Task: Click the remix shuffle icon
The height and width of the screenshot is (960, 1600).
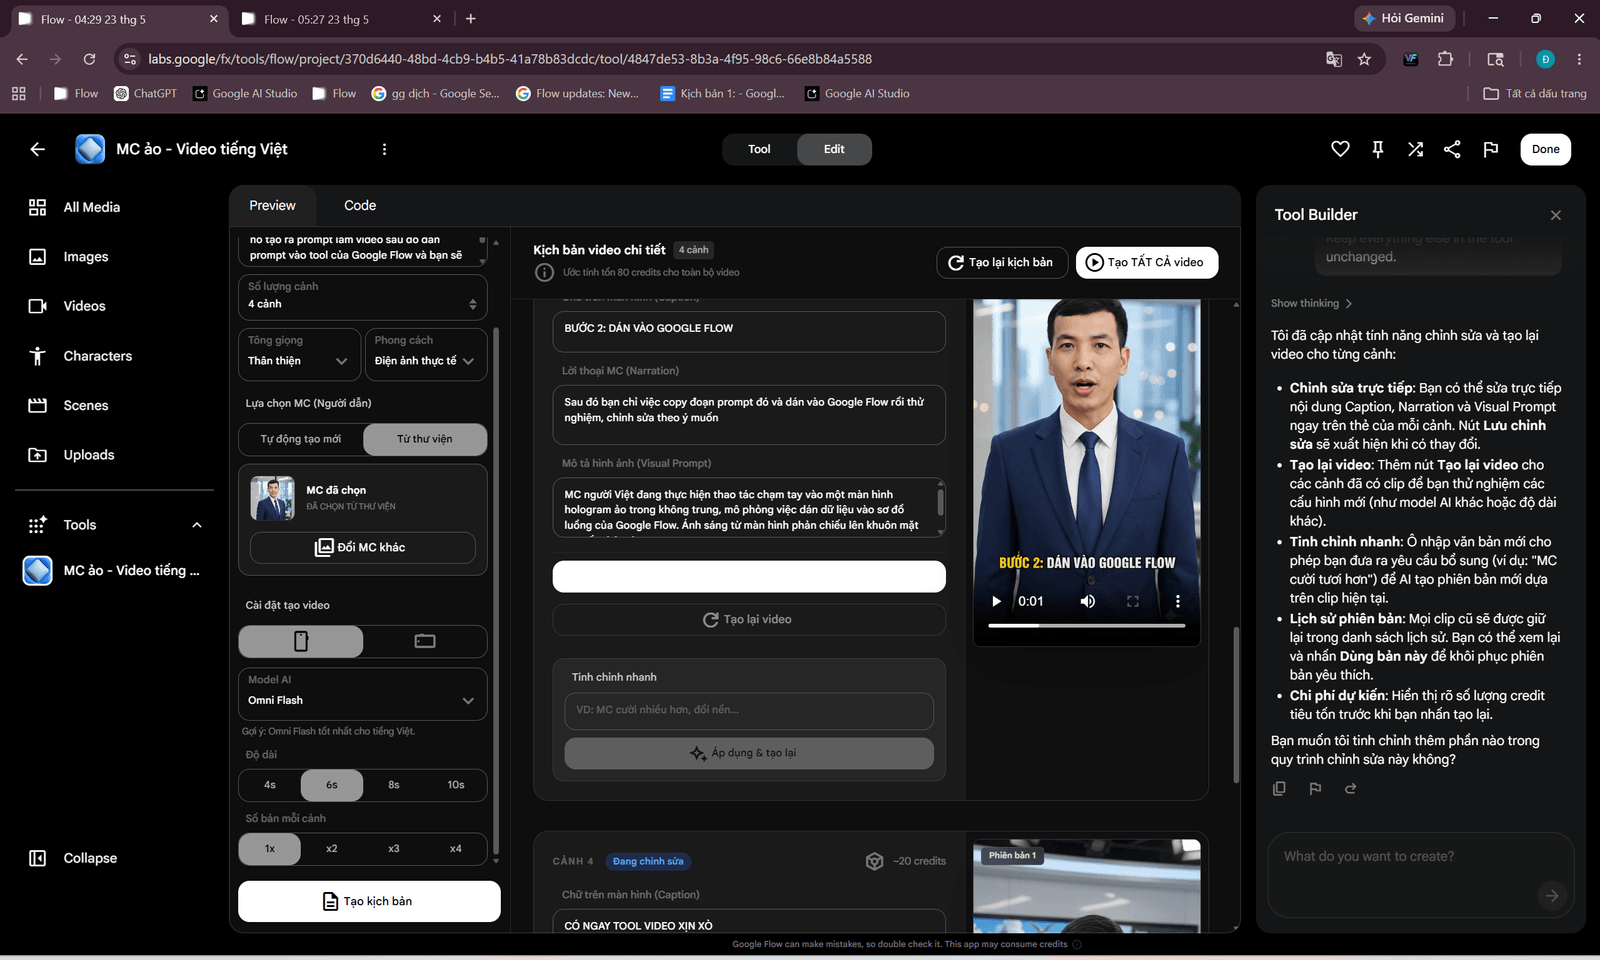Action: 1415,149
